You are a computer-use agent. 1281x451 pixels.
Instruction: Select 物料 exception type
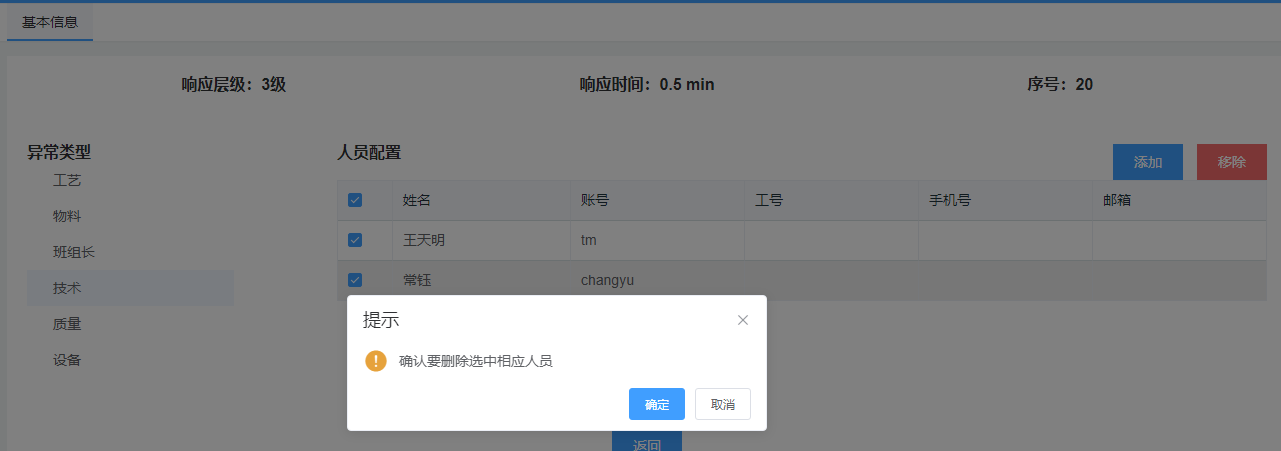click(x=67, y=216)
